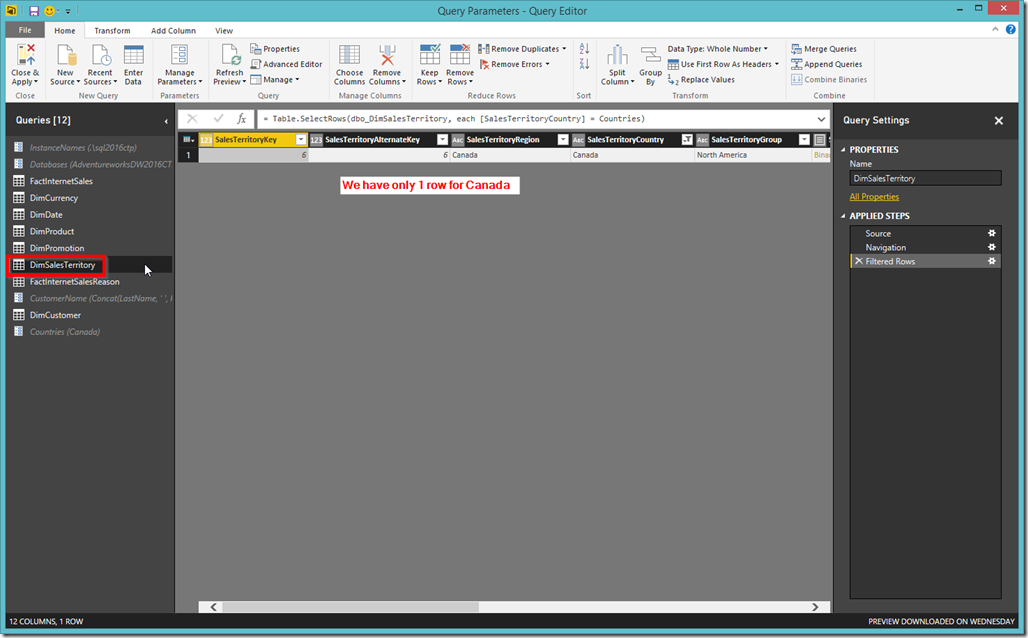The height and width of the screenshot is (638, 1028).
Task: Click Remove Errors button
Action: click(515, 64)
